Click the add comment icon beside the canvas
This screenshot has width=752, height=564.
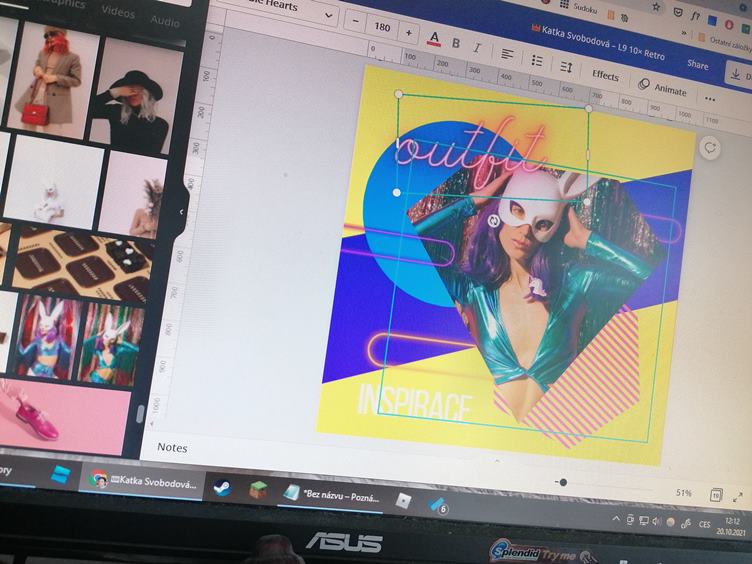pos(710,148)
